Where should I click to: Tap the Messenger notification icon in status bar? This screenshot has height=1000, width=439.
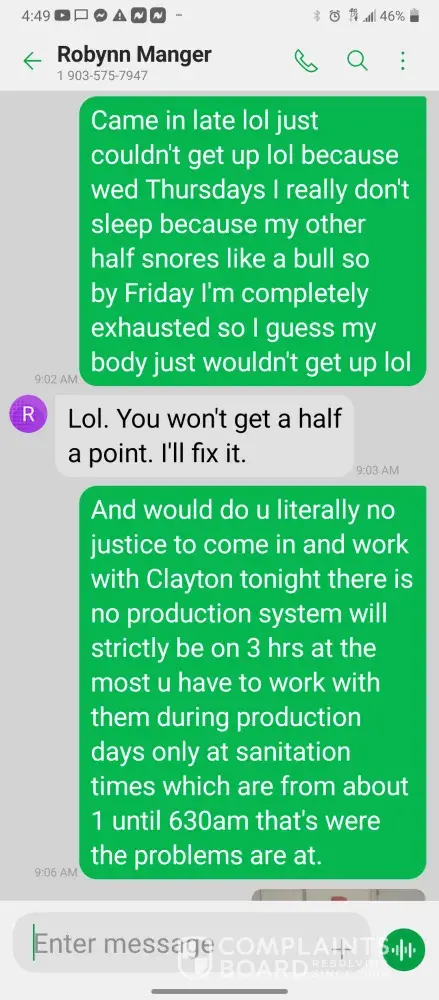[x=99, y=16]
